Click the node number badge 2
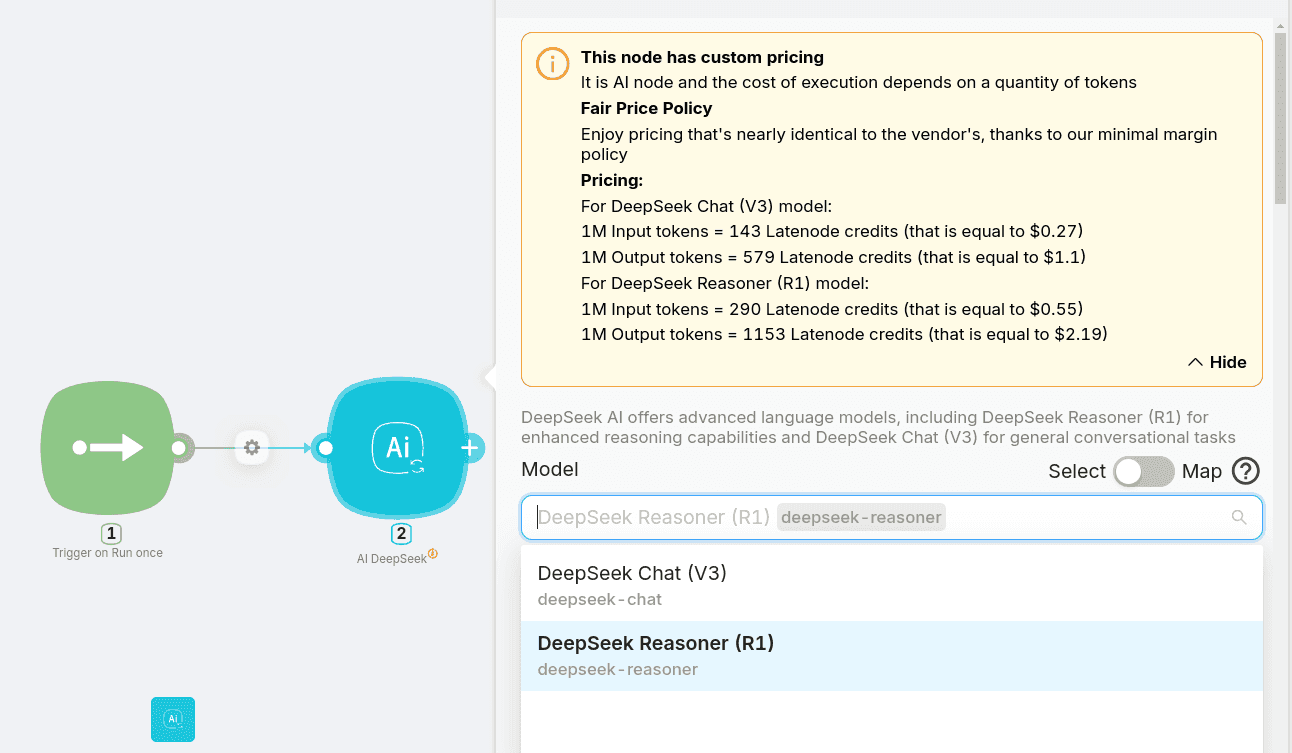 tap(400, 534)
